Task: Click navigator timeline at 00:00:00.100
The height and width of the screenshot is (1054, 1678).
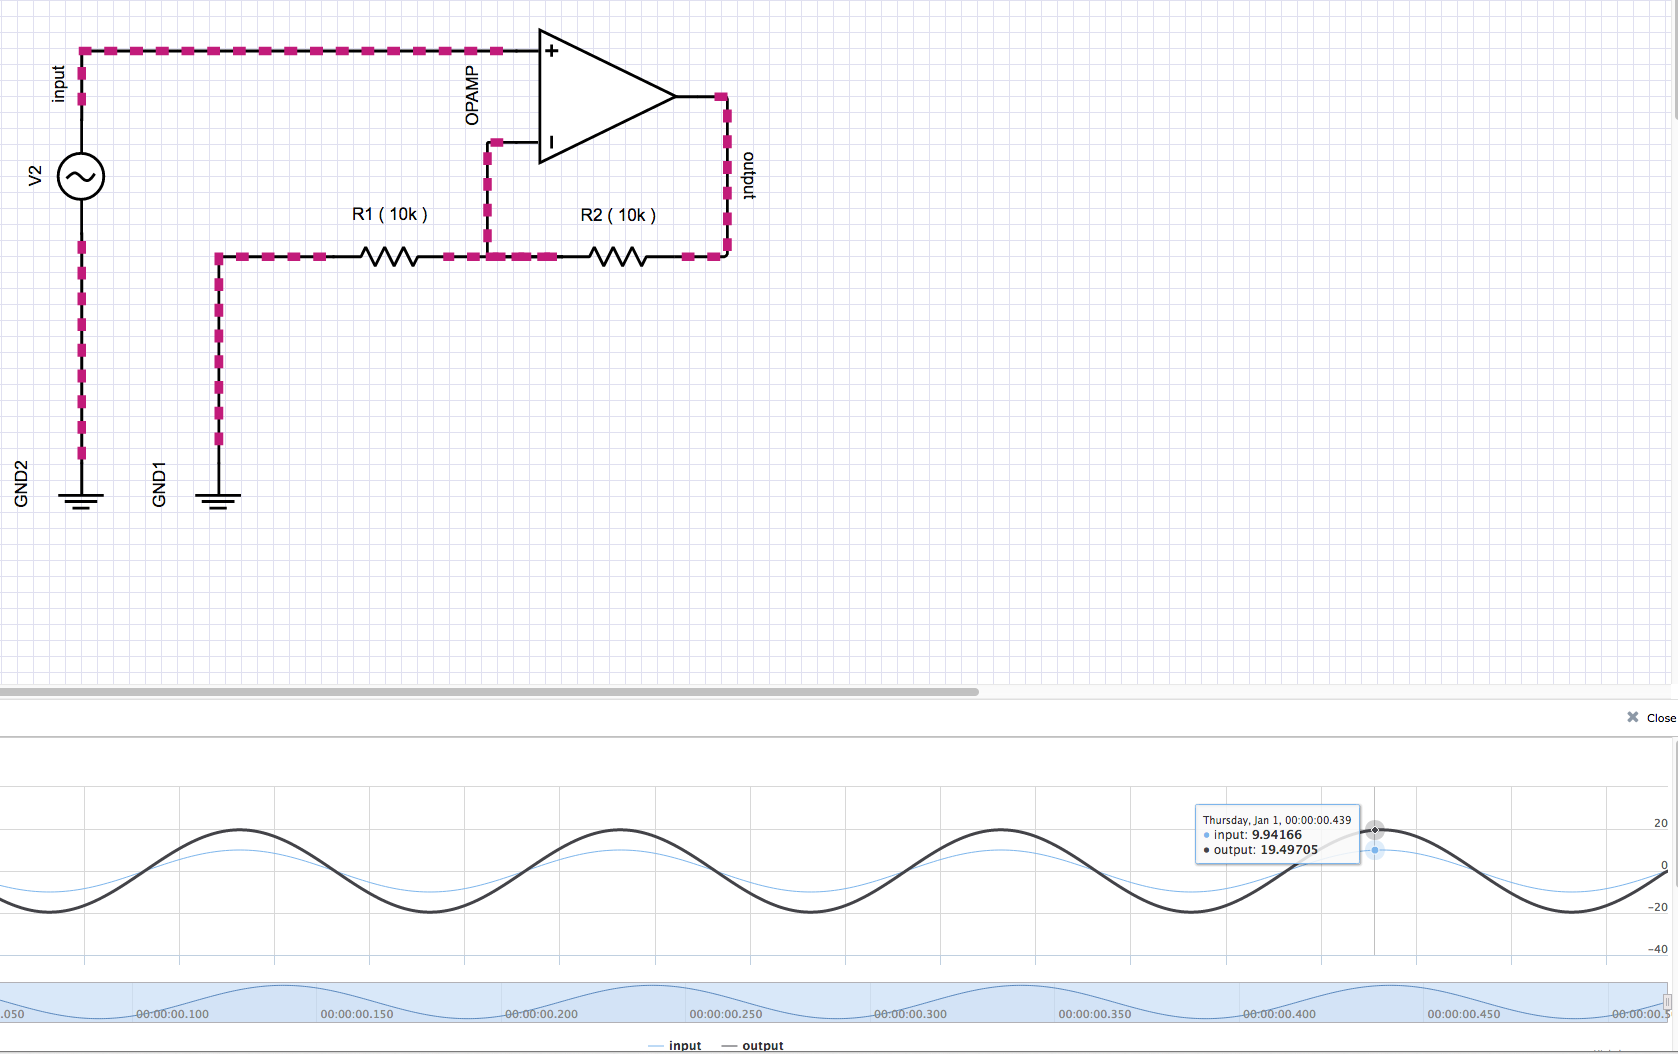Action: click(x=173, y=1014)
